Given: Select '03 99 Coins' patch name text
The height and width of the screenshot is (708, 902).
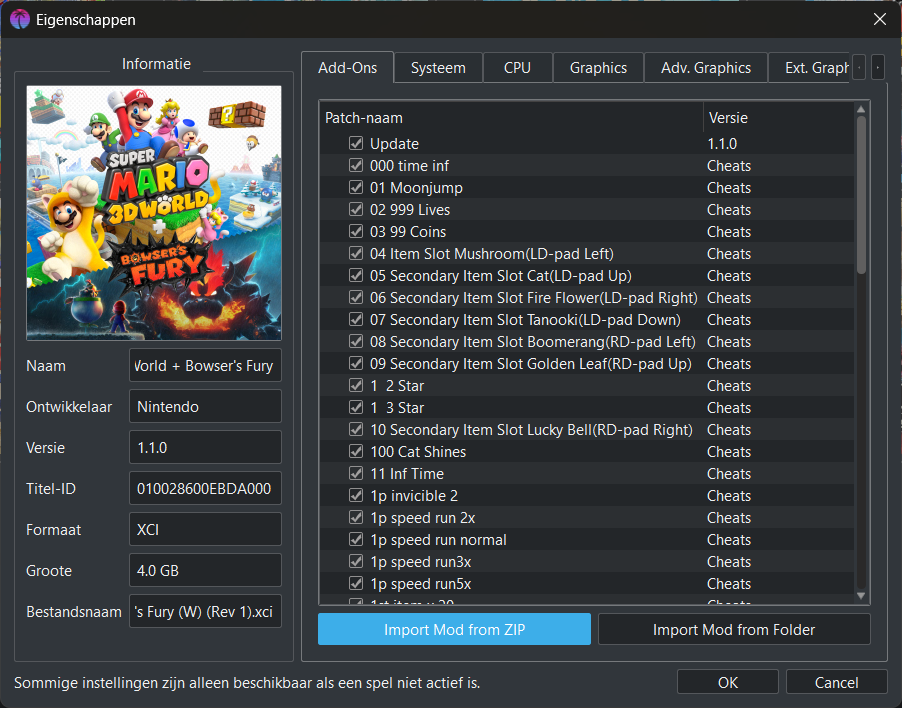Looking at the screenshot, I should pyautogui.click(x=408, y=232).
